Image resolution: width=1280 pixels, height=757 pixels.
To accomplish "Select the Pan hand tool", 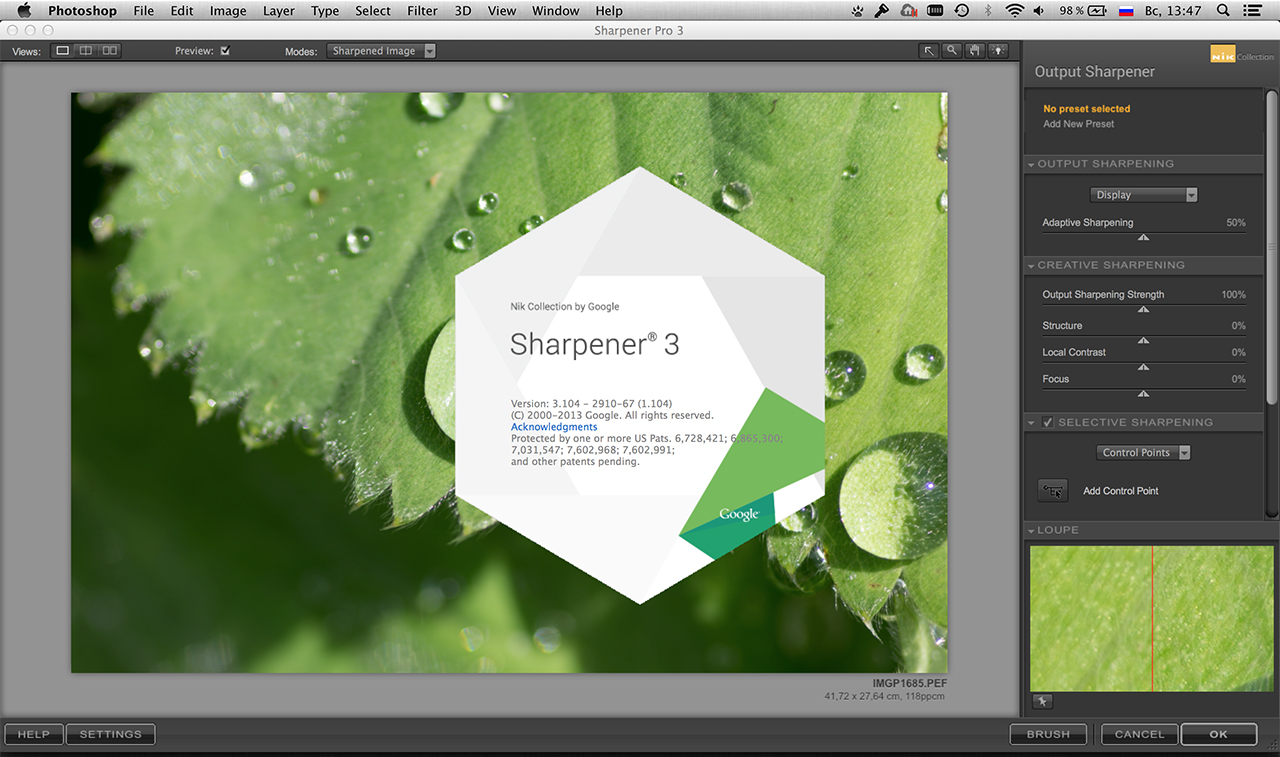I will pos(975,51).
